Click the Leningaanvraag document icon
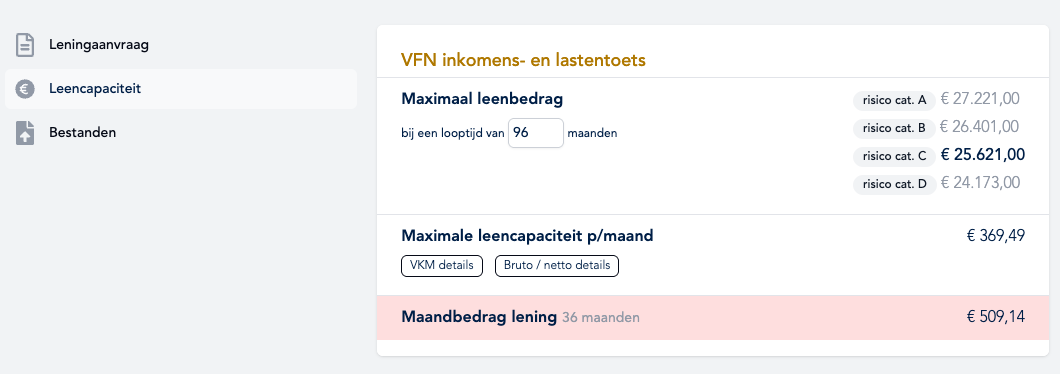 click(25, 45)
